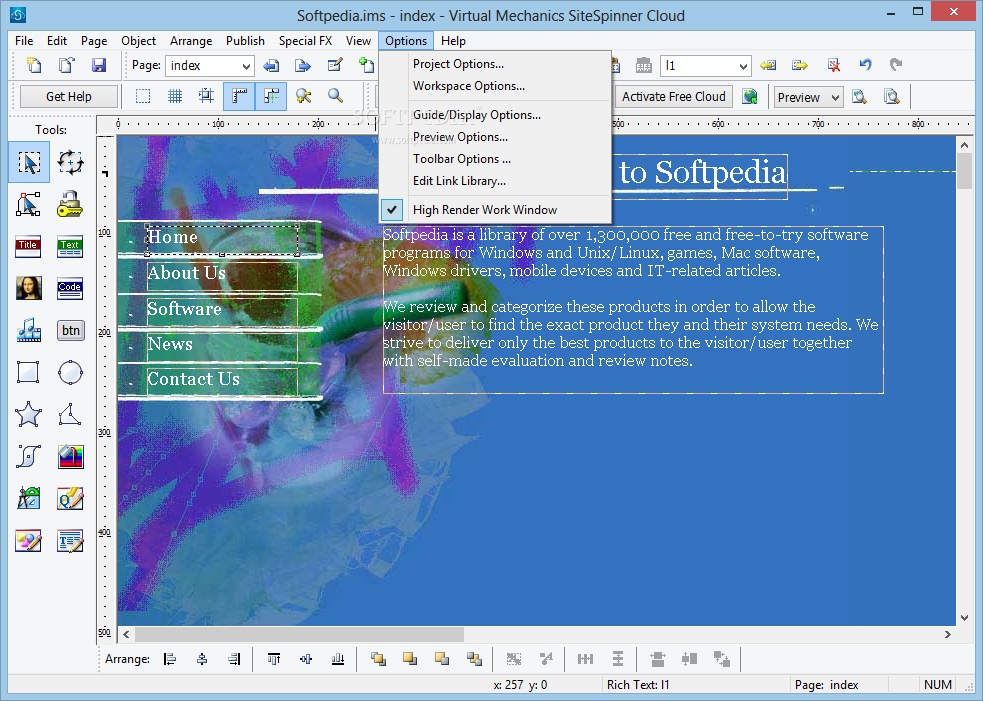Open the Publish menu
Screen dimensions: 983x701
(245, 41)
